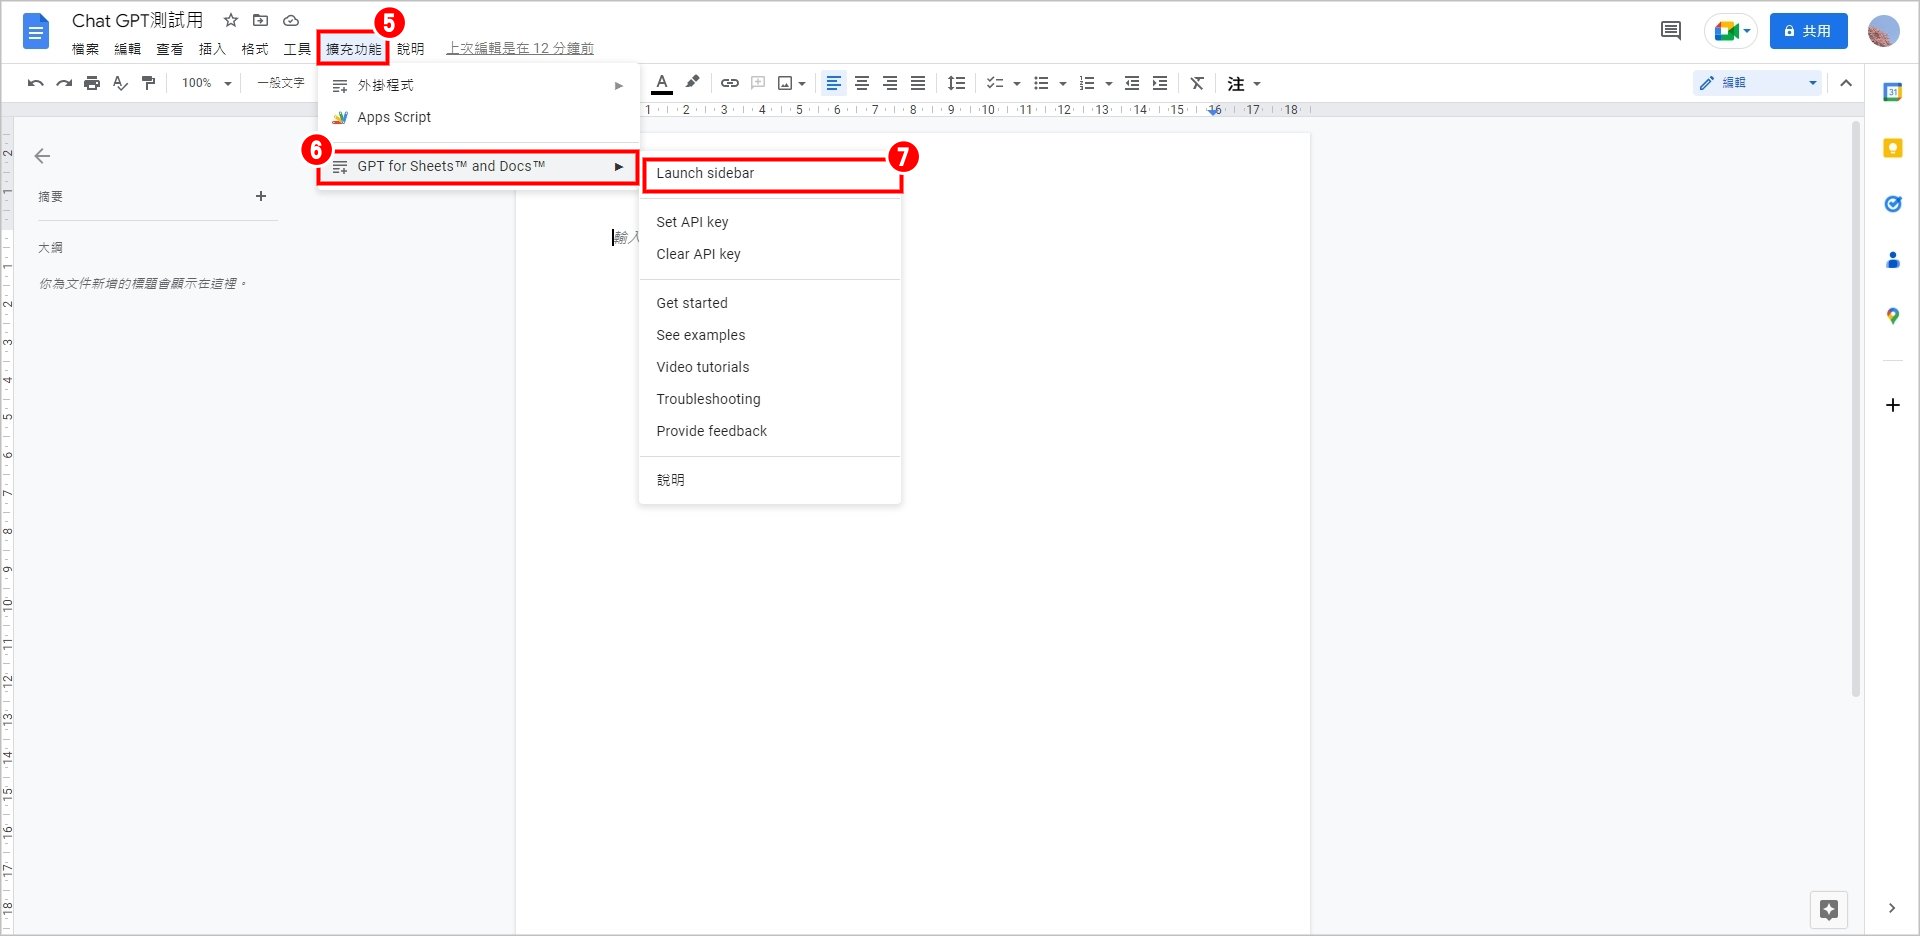
Task: Run spelling and grammar check
Action: [x=120, y=83]
